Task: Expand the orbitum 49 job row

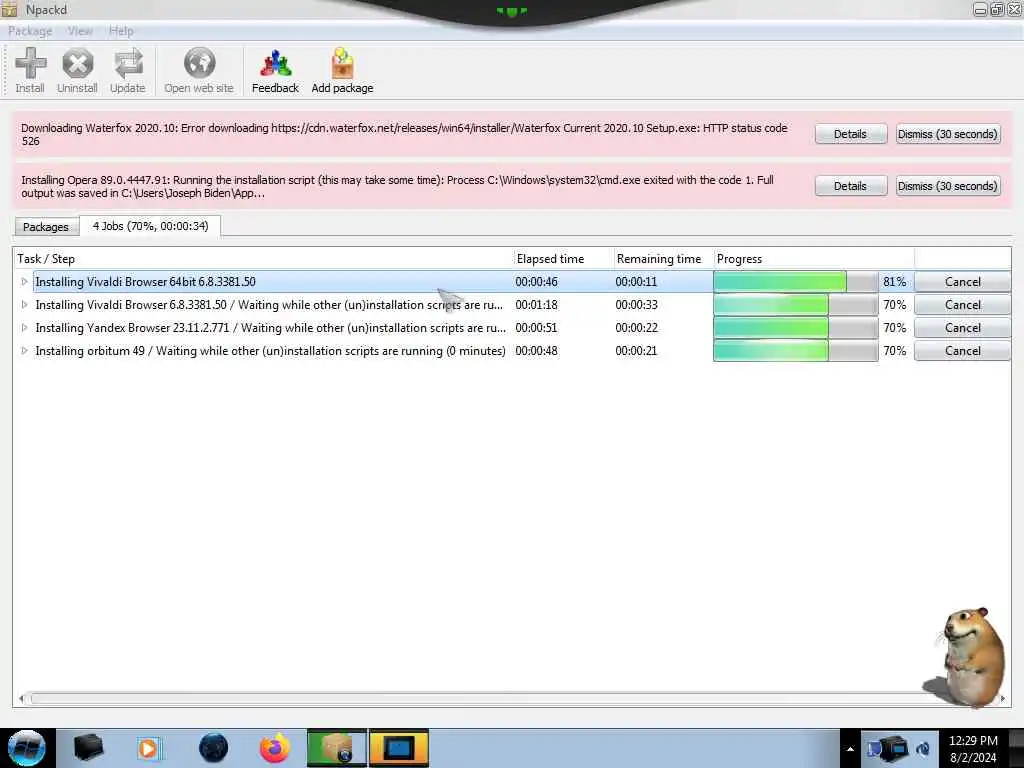Action: click(x=24, y=351)
